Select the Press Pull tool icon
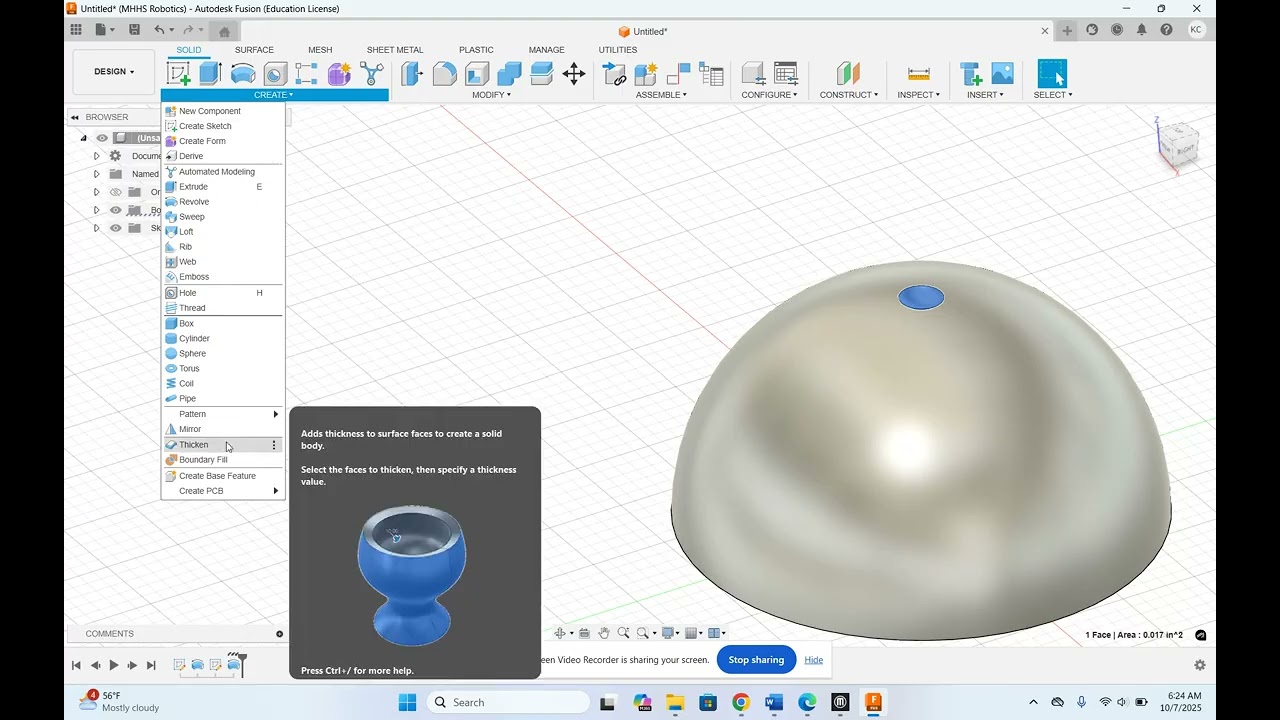This screenshot has height=720, width=1280. [x=412, y=73]
